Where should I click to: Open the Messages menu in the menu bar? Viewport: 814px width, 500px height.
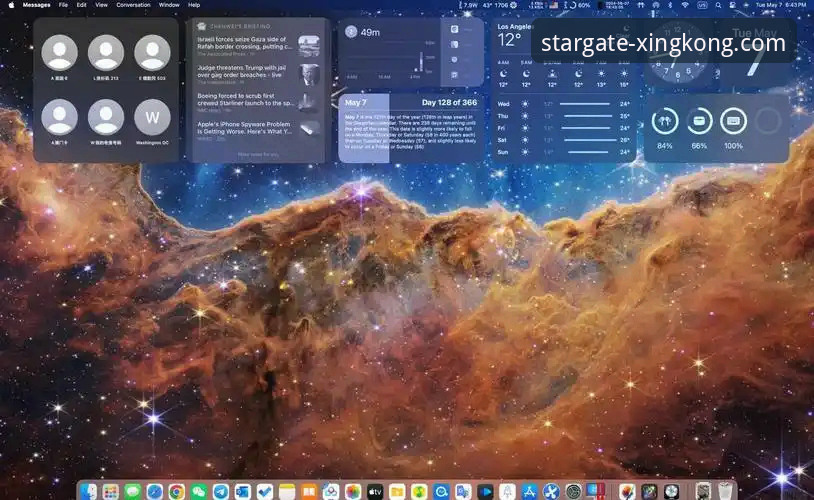click(36, 5)
